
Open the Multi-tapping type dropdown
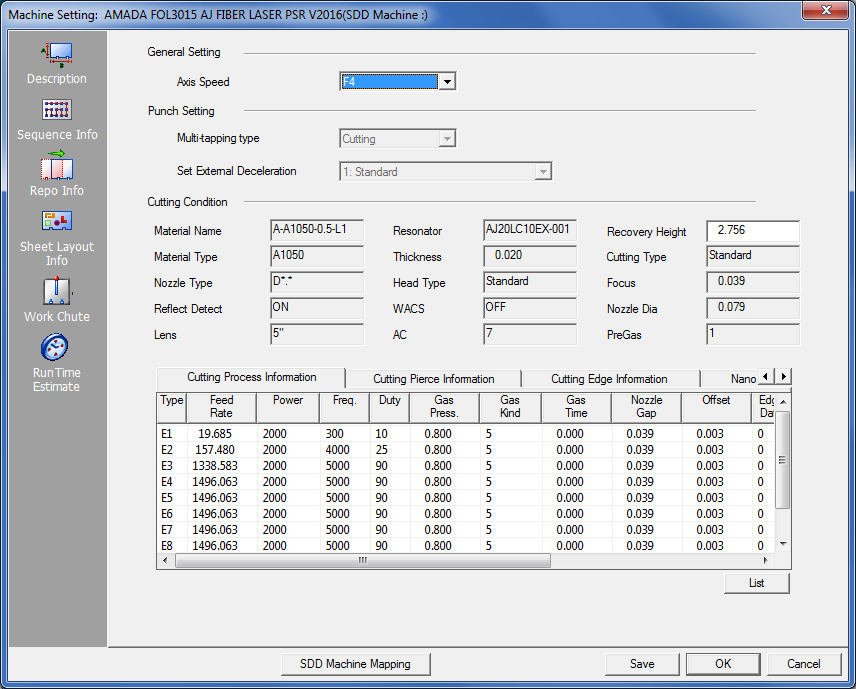pos(397,139)
